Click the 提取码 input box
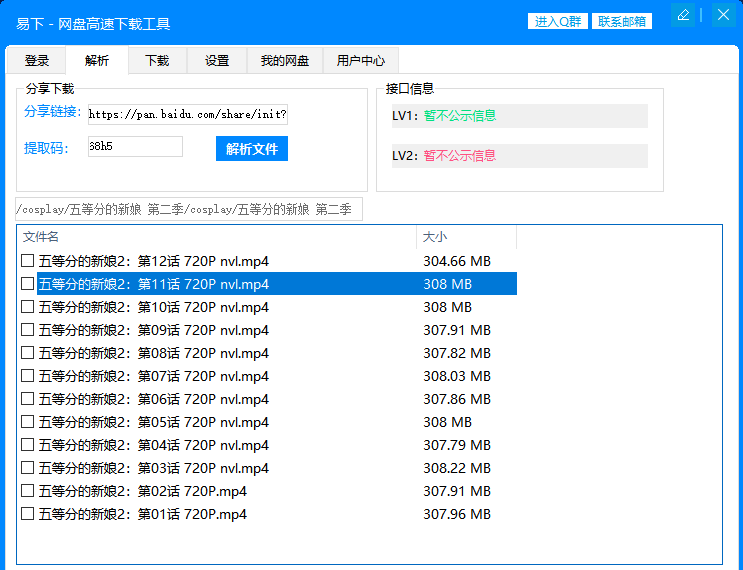The width and height of the screenshot is (743, 570). 135,146
